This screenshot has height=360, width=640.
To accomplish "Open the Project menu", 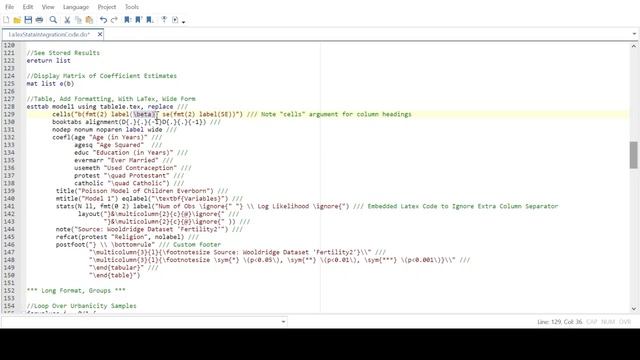I will point(107,7).
